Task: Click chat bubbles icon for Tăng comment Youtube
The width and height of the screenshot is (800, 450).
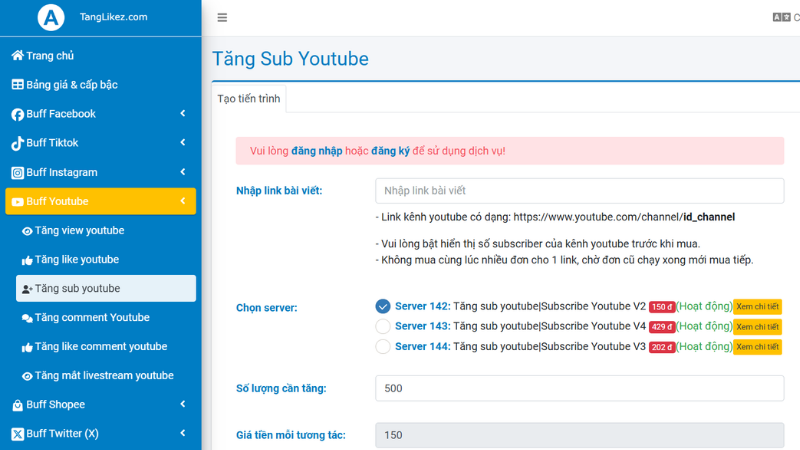Action: point(27,318)
